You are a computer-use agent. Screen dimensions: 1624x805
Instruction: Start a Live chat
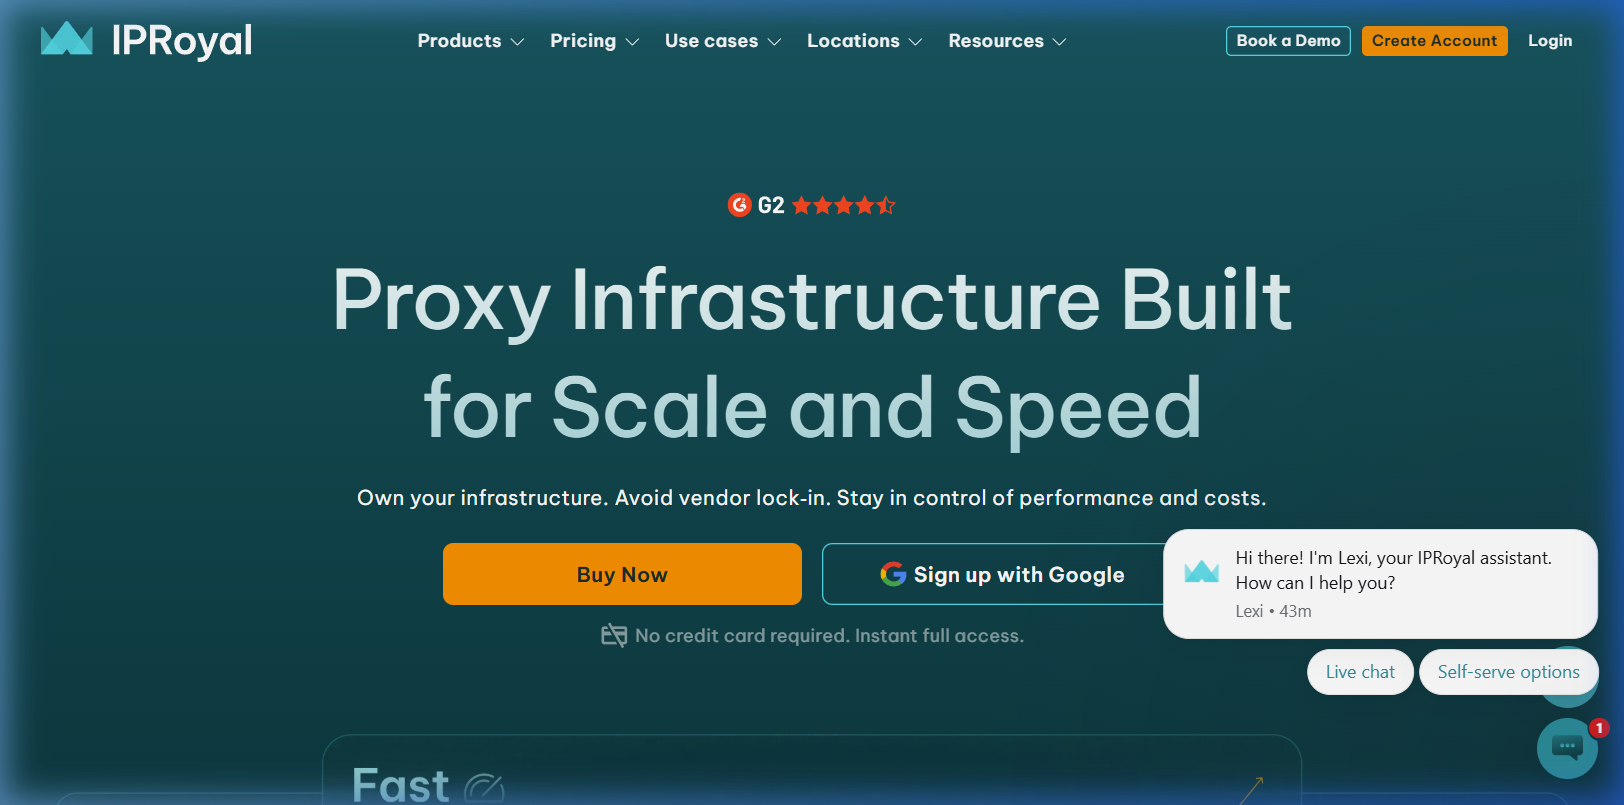[1360, 672]
